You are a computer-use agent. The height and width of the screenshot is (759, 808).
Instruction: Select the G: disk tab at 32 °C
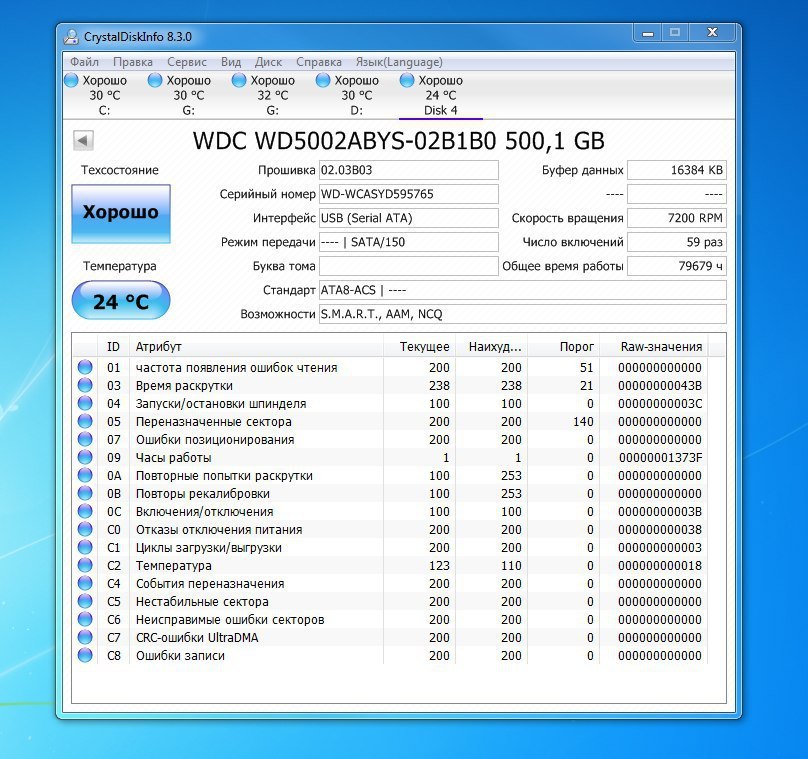point(273,95)
